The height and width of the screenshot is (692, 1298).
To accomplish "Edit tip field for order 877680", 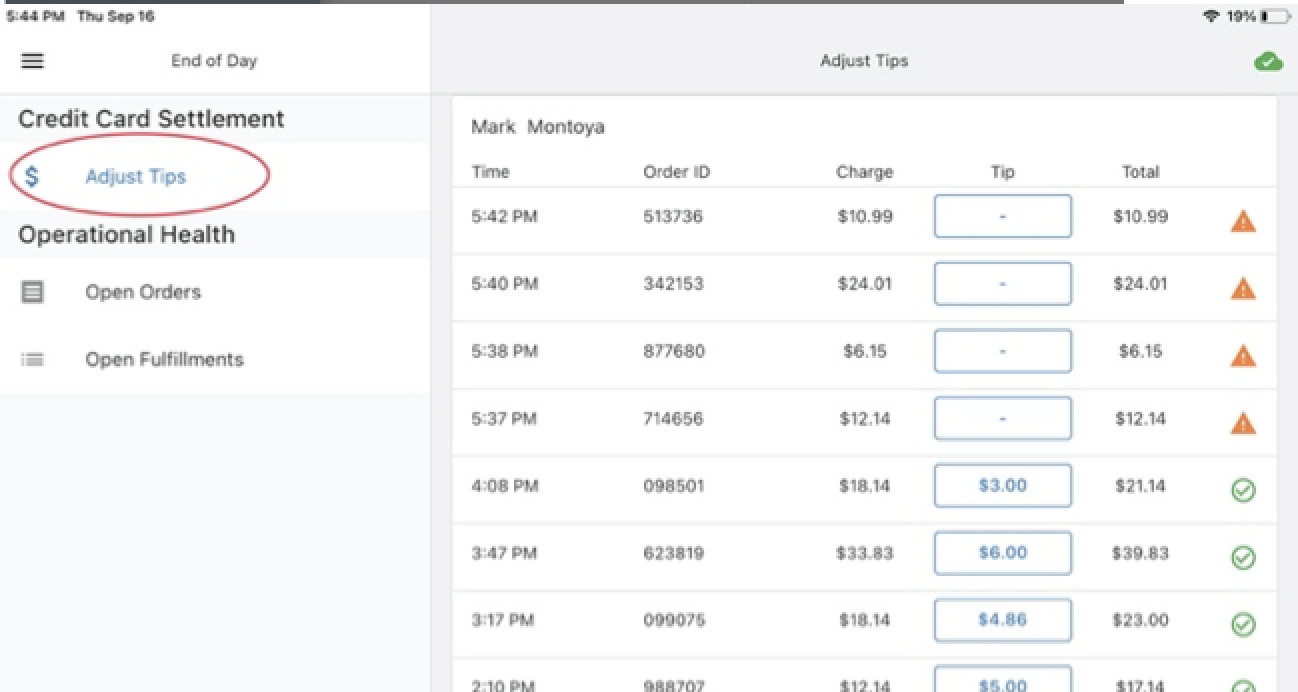I will 1002,351.
